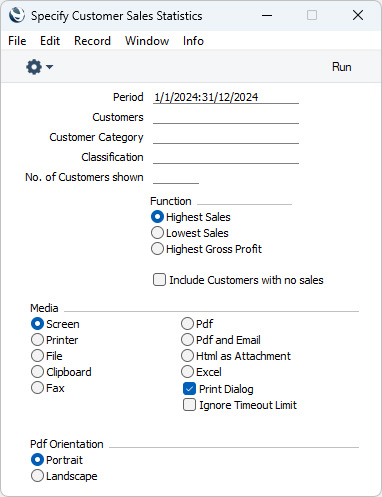382x497 pixels.
Task: Open the Info menu
Action: pos(193,41)
